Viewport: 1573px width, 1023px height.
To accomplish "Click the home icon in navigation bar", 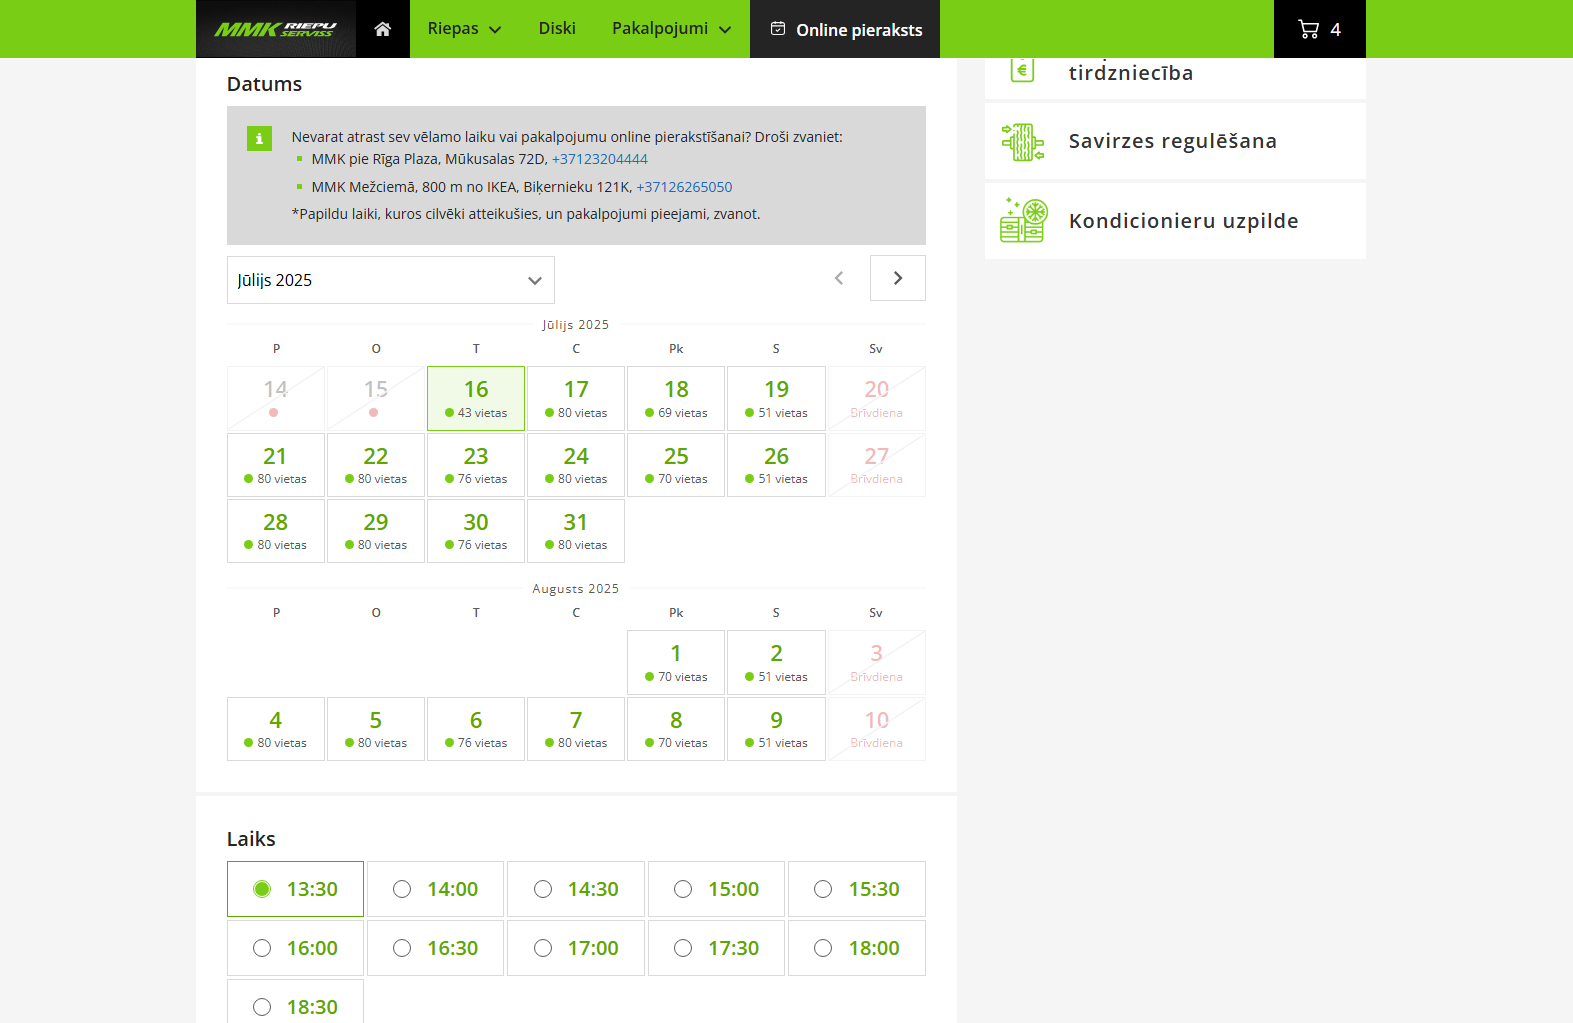I will tap(382, 29).
